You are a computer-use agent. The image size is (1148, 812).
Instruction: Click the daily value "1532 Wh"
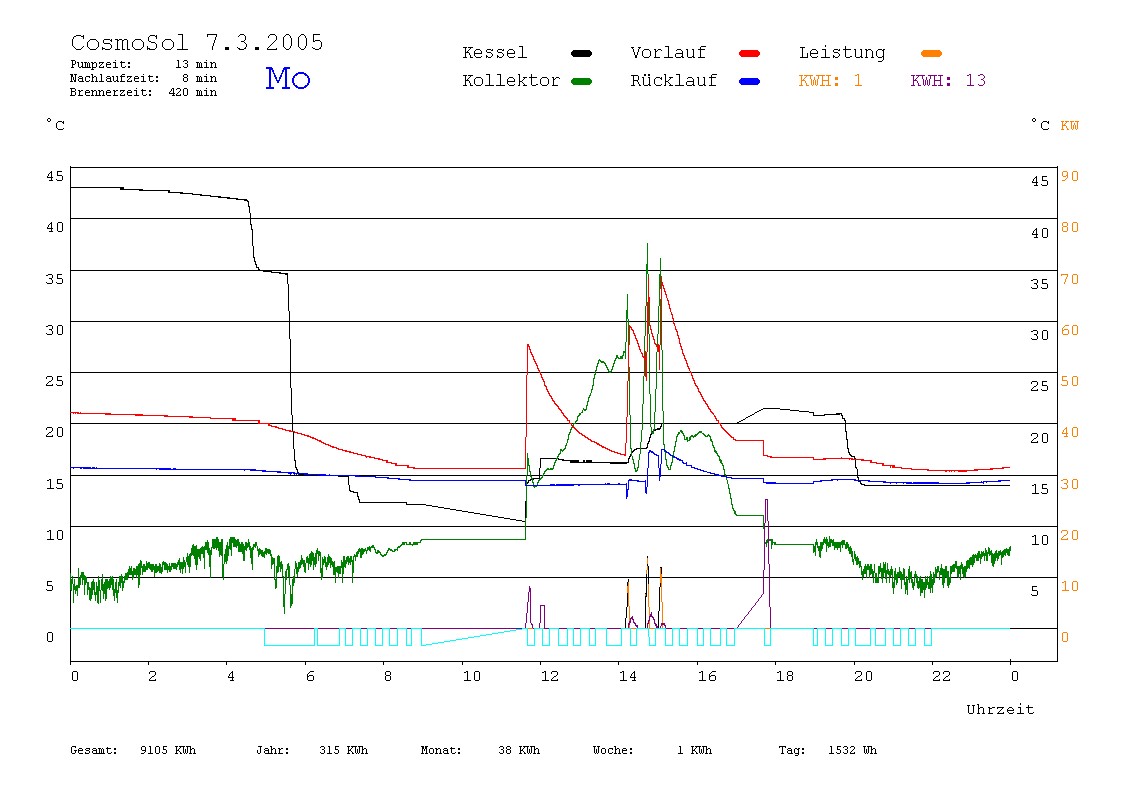point(852,750)
